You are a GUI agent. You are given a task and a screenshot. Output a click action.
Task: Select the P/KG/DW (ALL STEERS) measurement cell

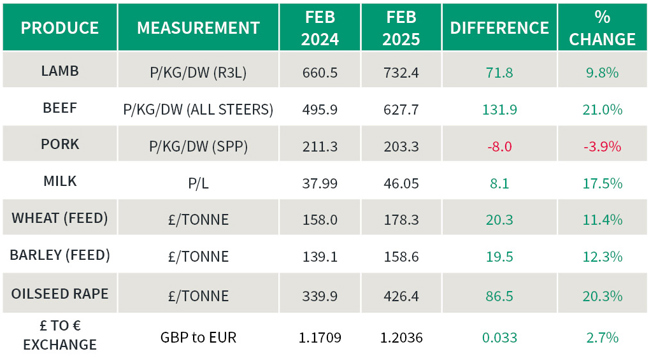tap(198, 109)
